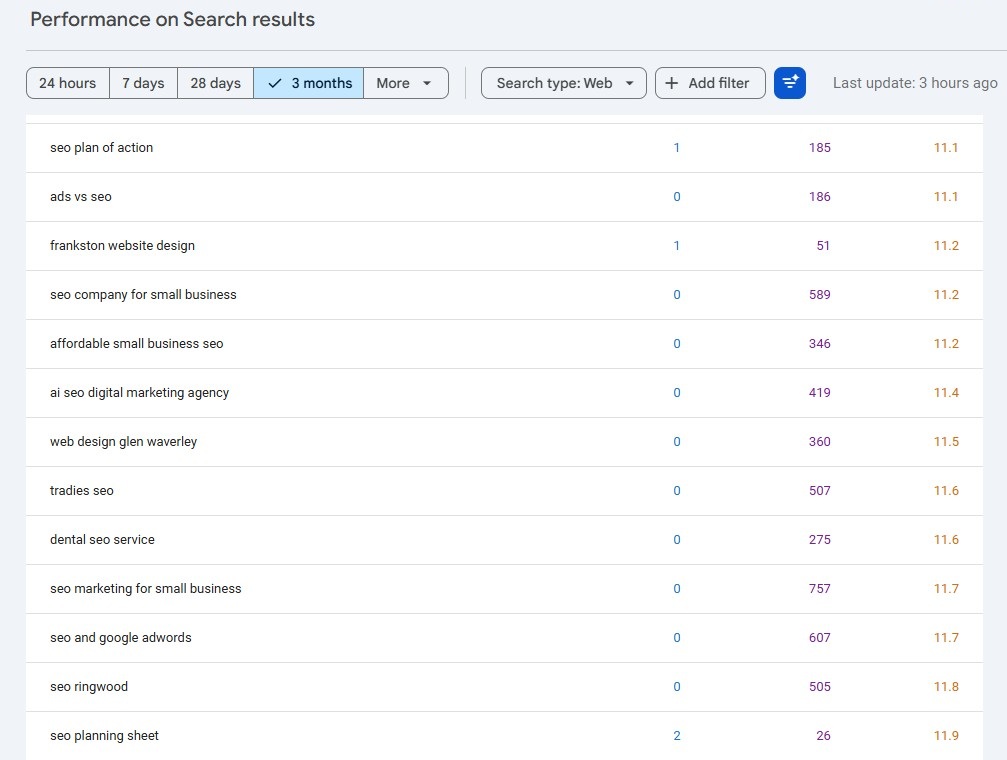Click position 11.5 for web design glen waverley
The image size is (1007, 760).
point(946,441)
